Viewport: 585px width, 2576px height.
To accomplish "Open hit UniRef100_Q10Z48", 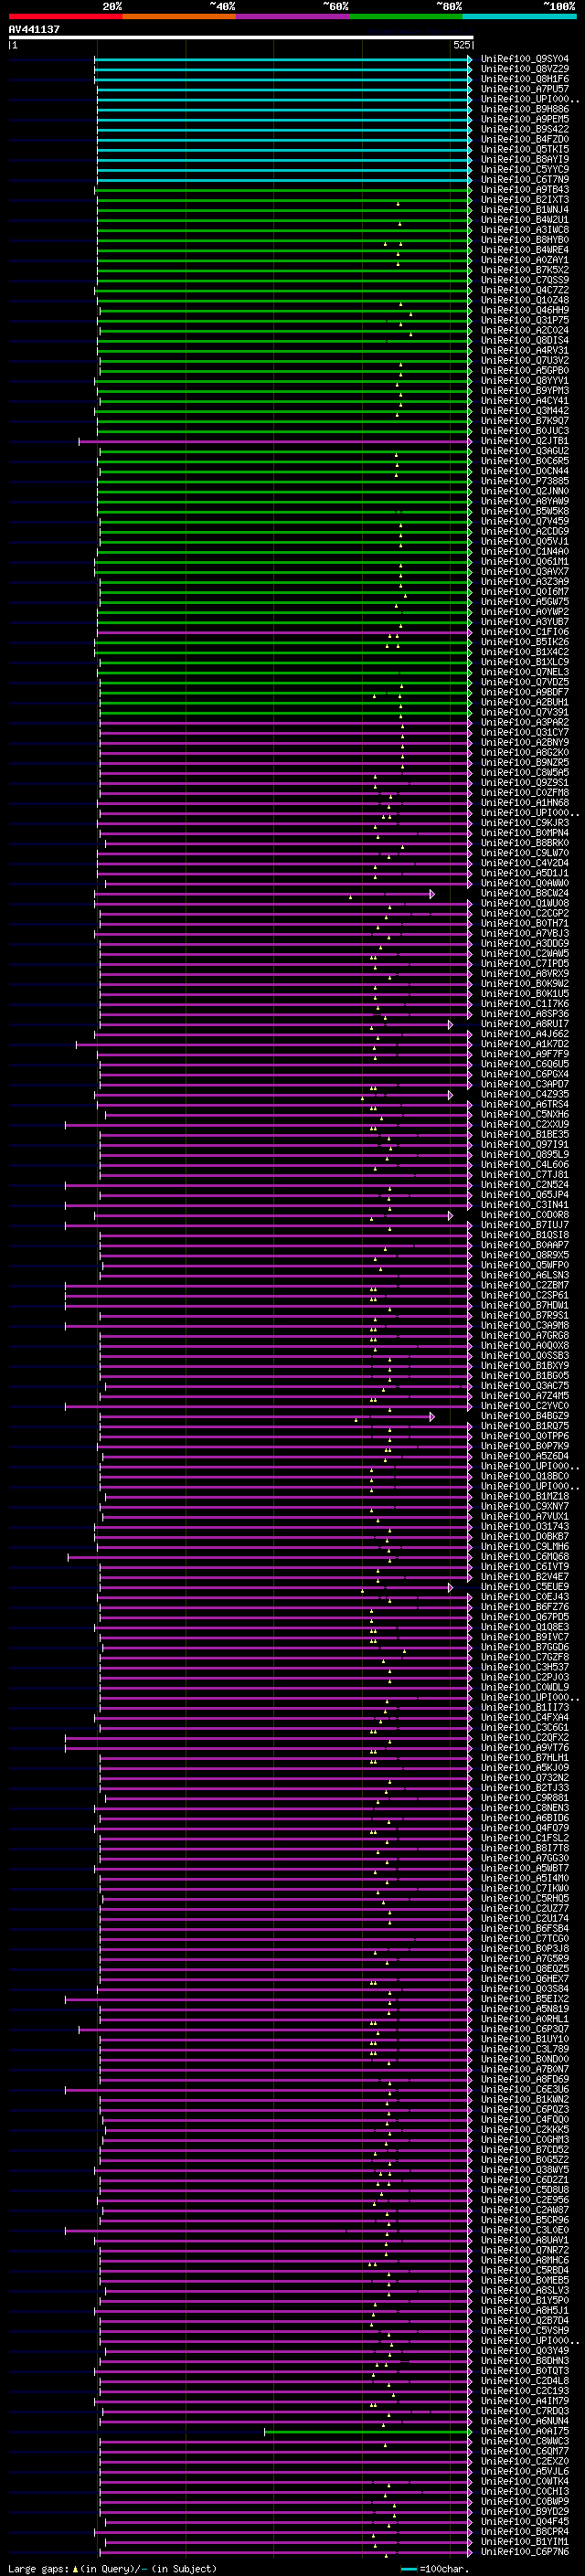I will 524,300.
